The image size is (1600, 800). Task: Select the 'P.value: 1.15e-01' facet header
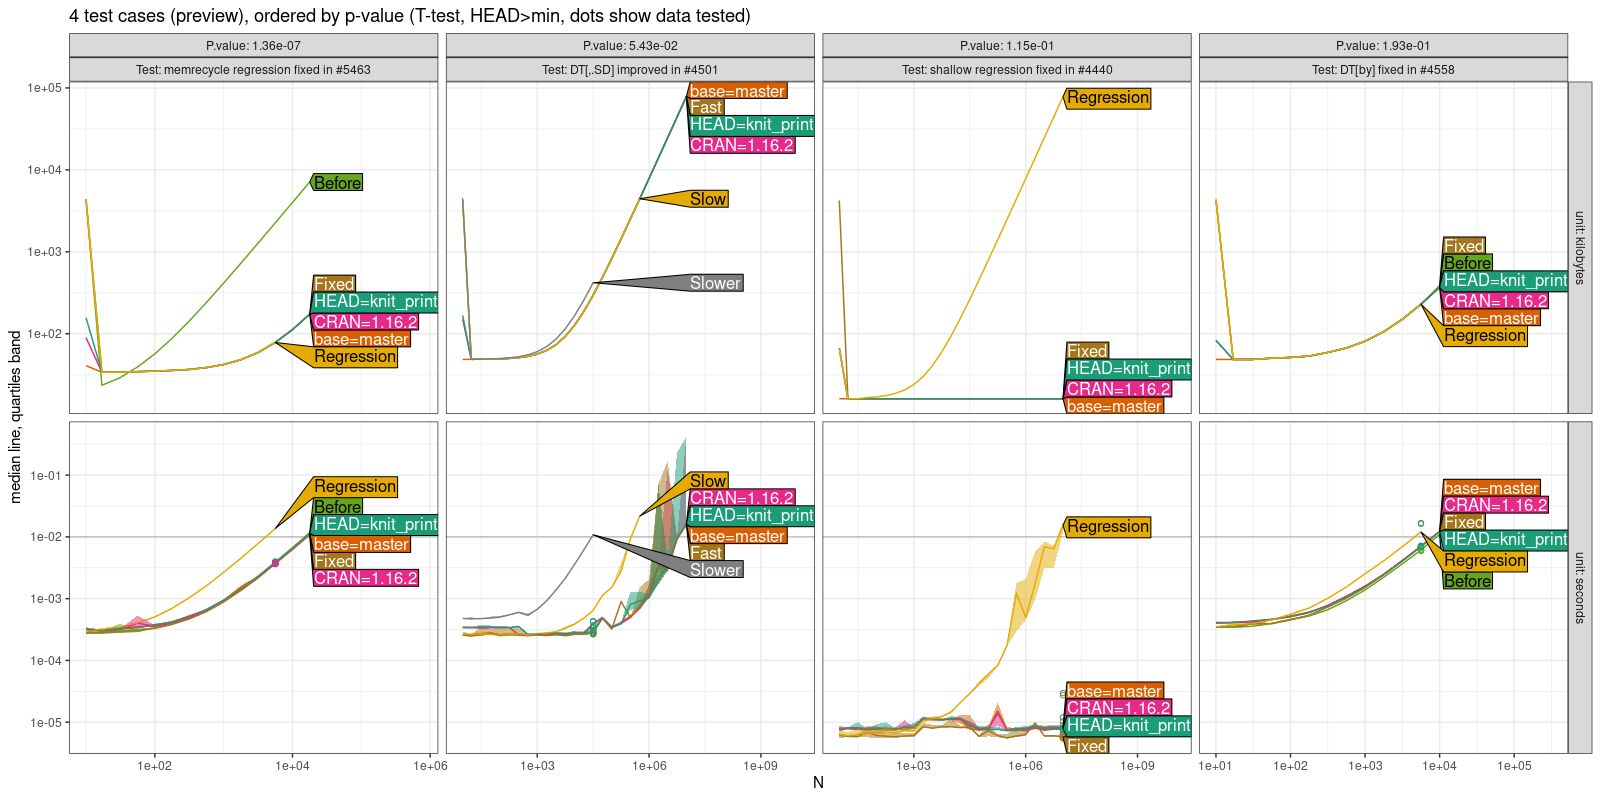(x=1007, y=46)
